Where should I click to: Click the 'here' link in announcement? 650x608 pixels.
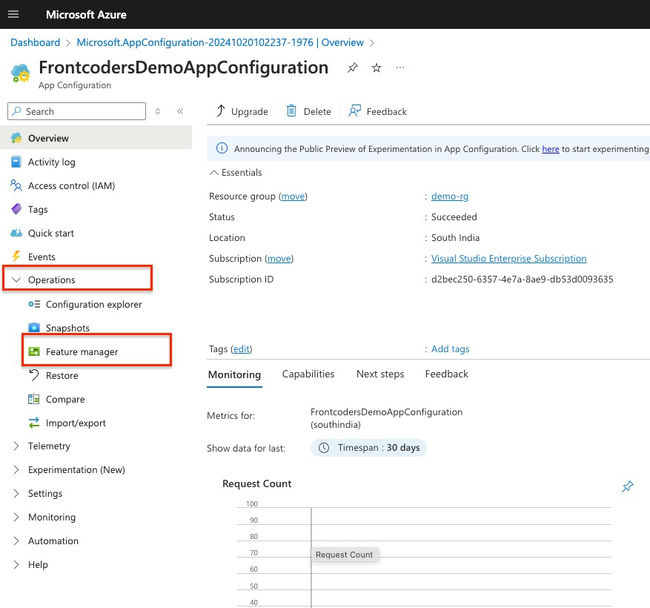tap(551, 149)
